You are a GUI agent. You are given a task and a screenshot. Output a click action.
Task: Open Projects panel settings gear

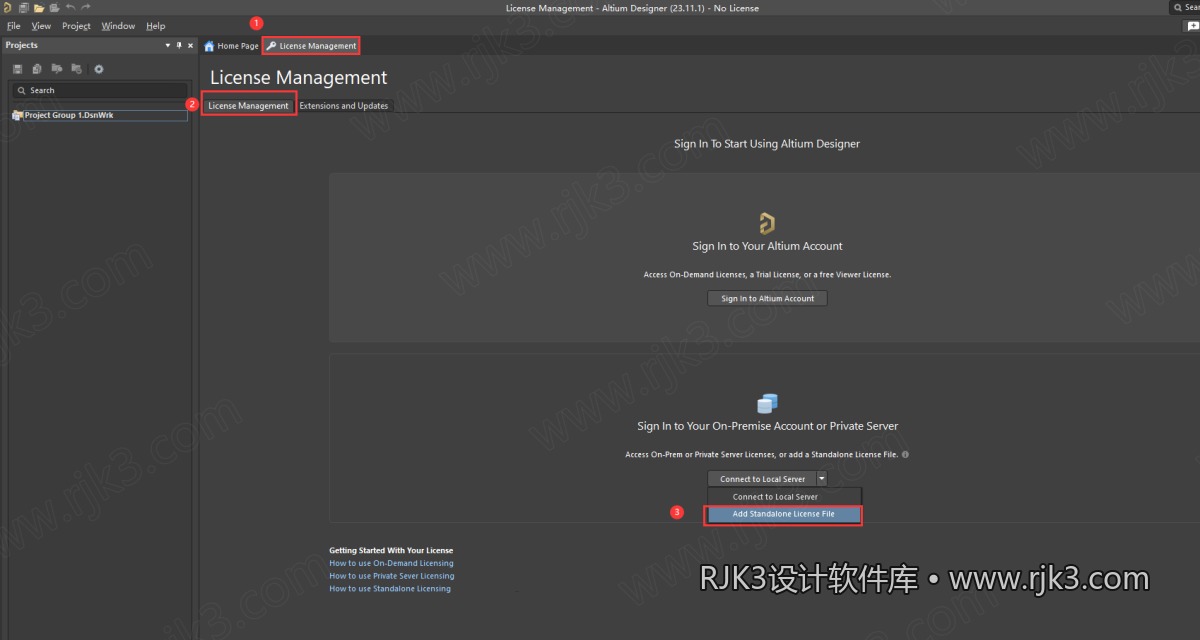[x=99, y=69]
